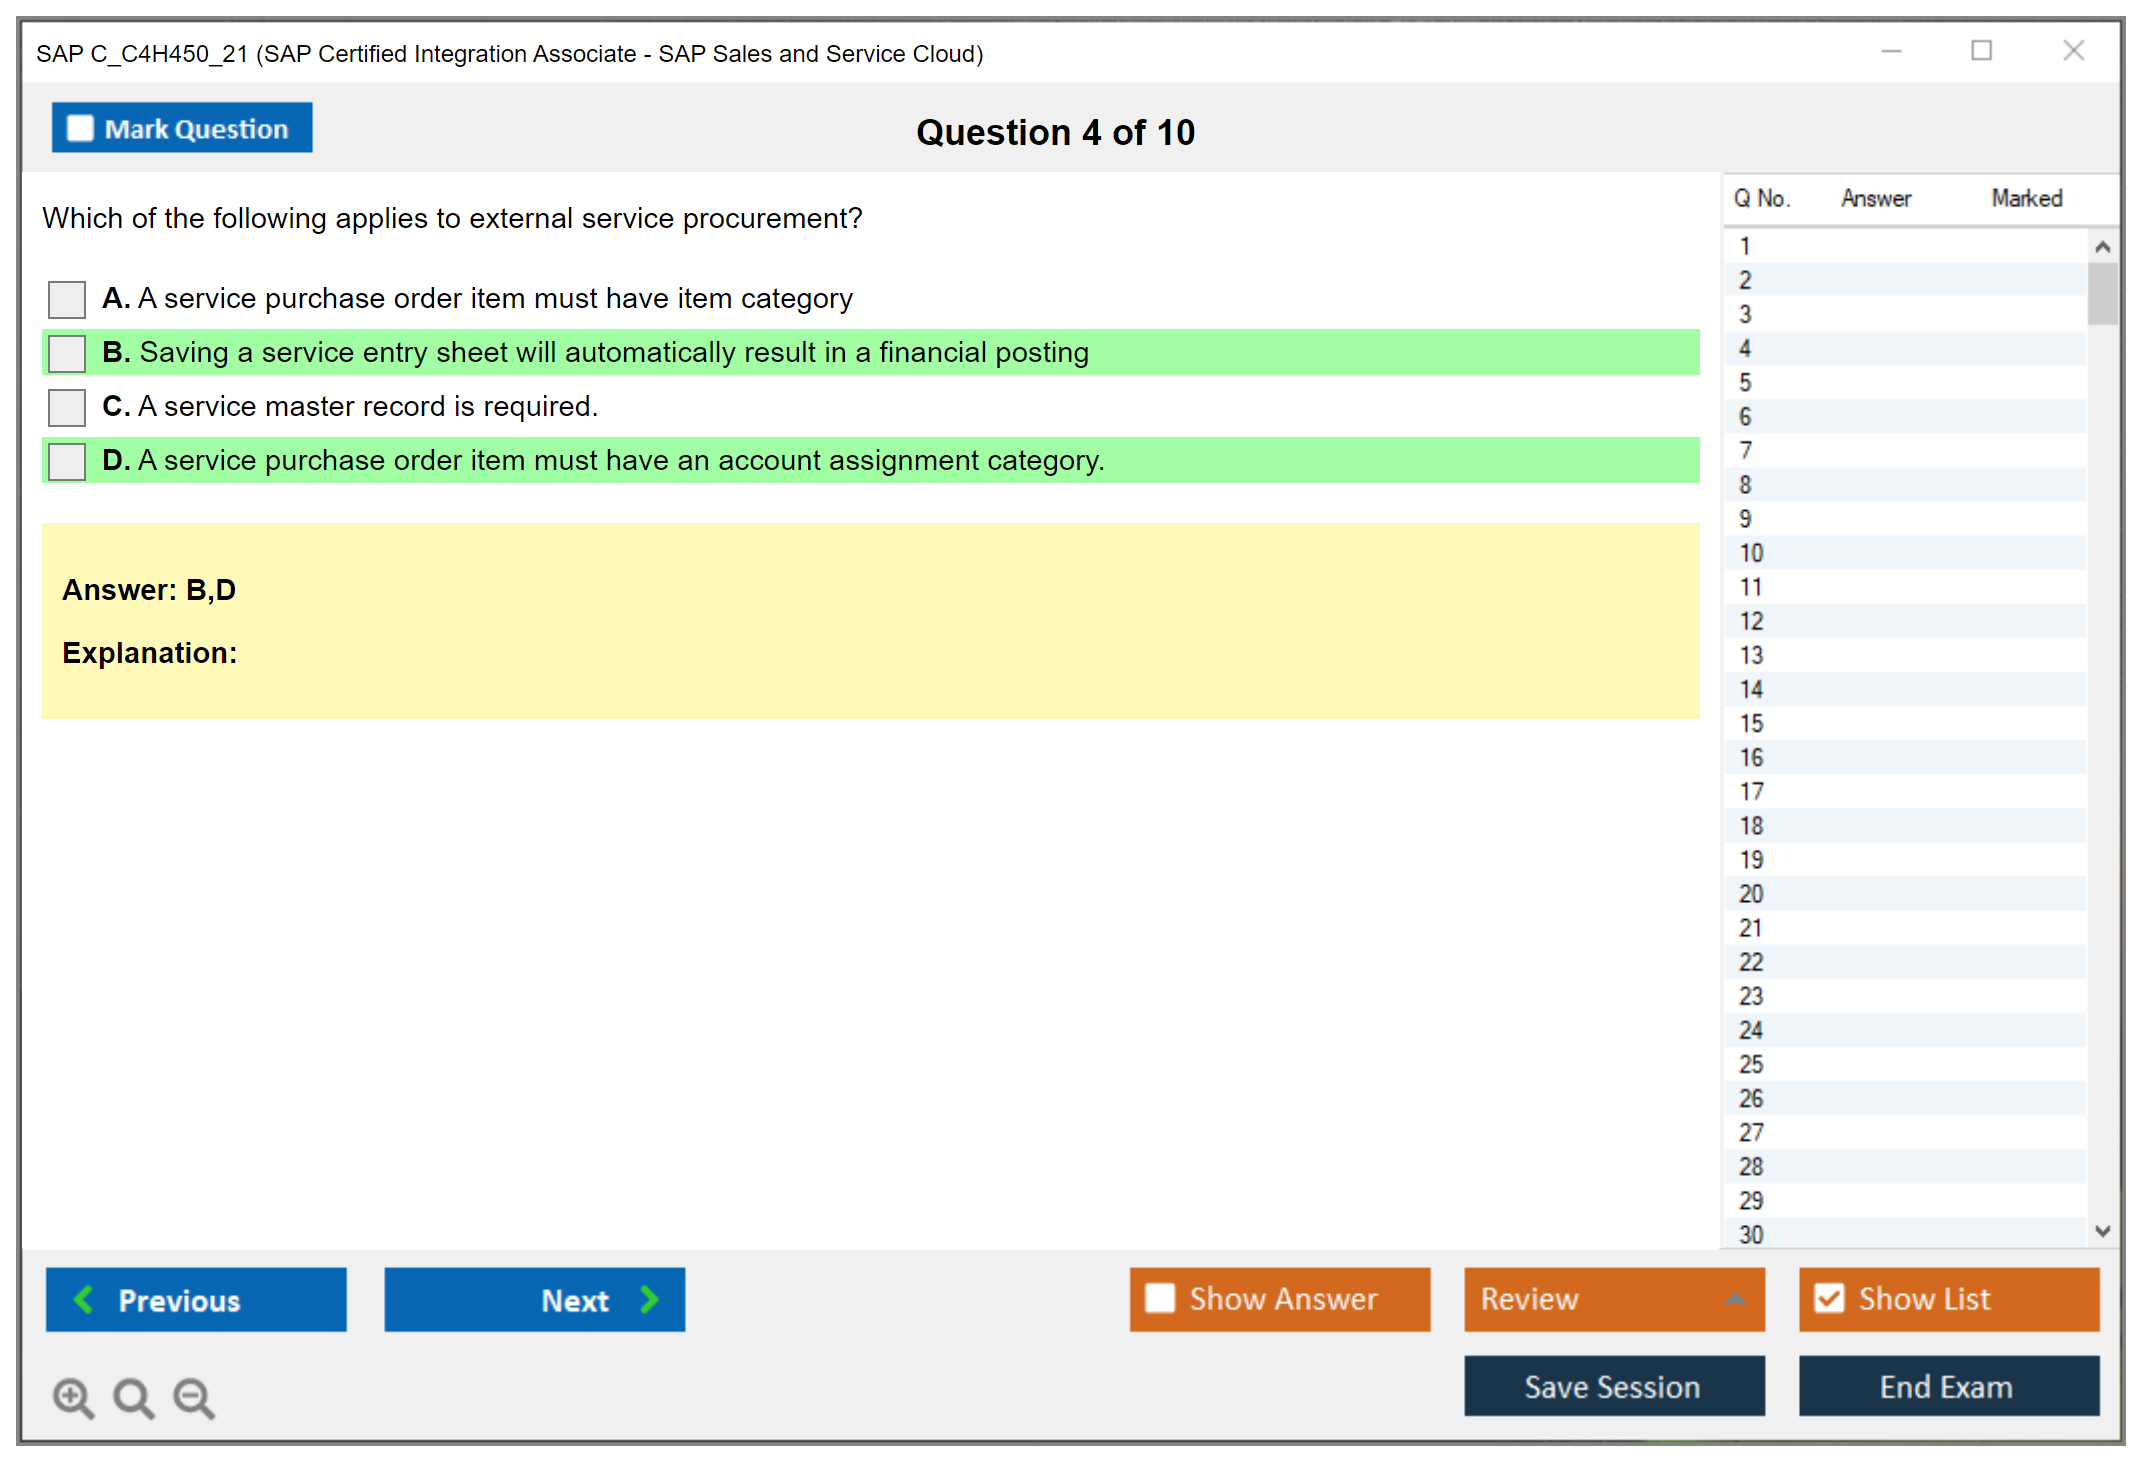
Task: Check answer option A checkbox
Action: [67, 299]
